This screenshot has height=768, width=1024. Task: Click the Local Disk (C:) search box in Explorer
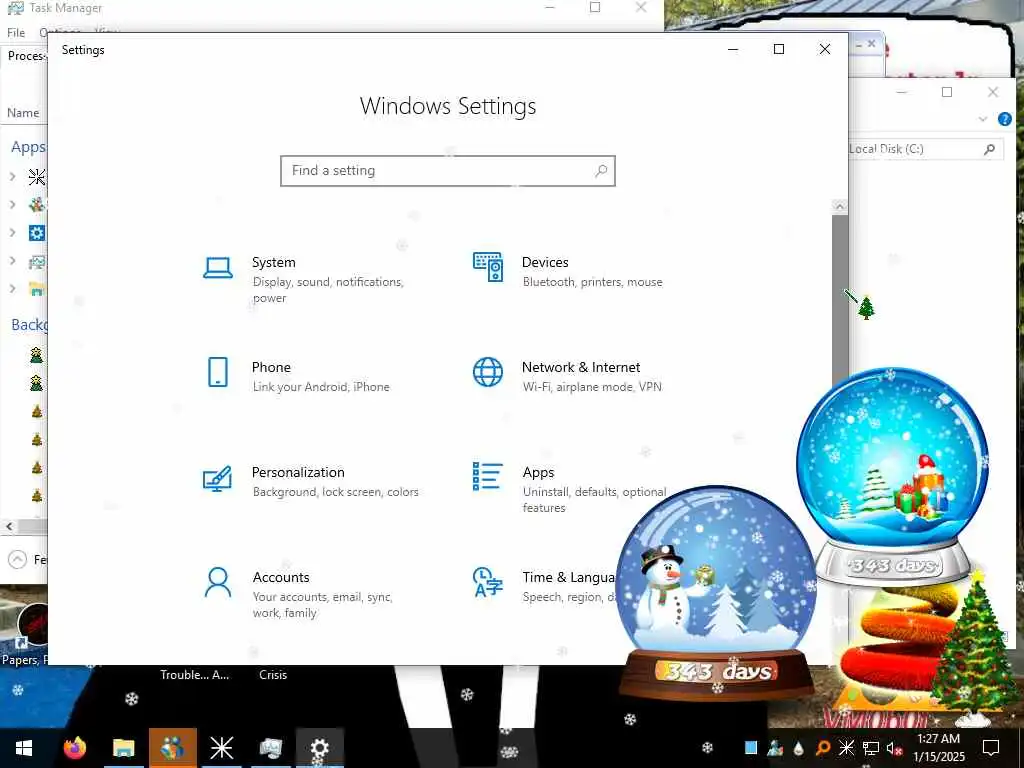pyautogui.click(x=925, y=149)
